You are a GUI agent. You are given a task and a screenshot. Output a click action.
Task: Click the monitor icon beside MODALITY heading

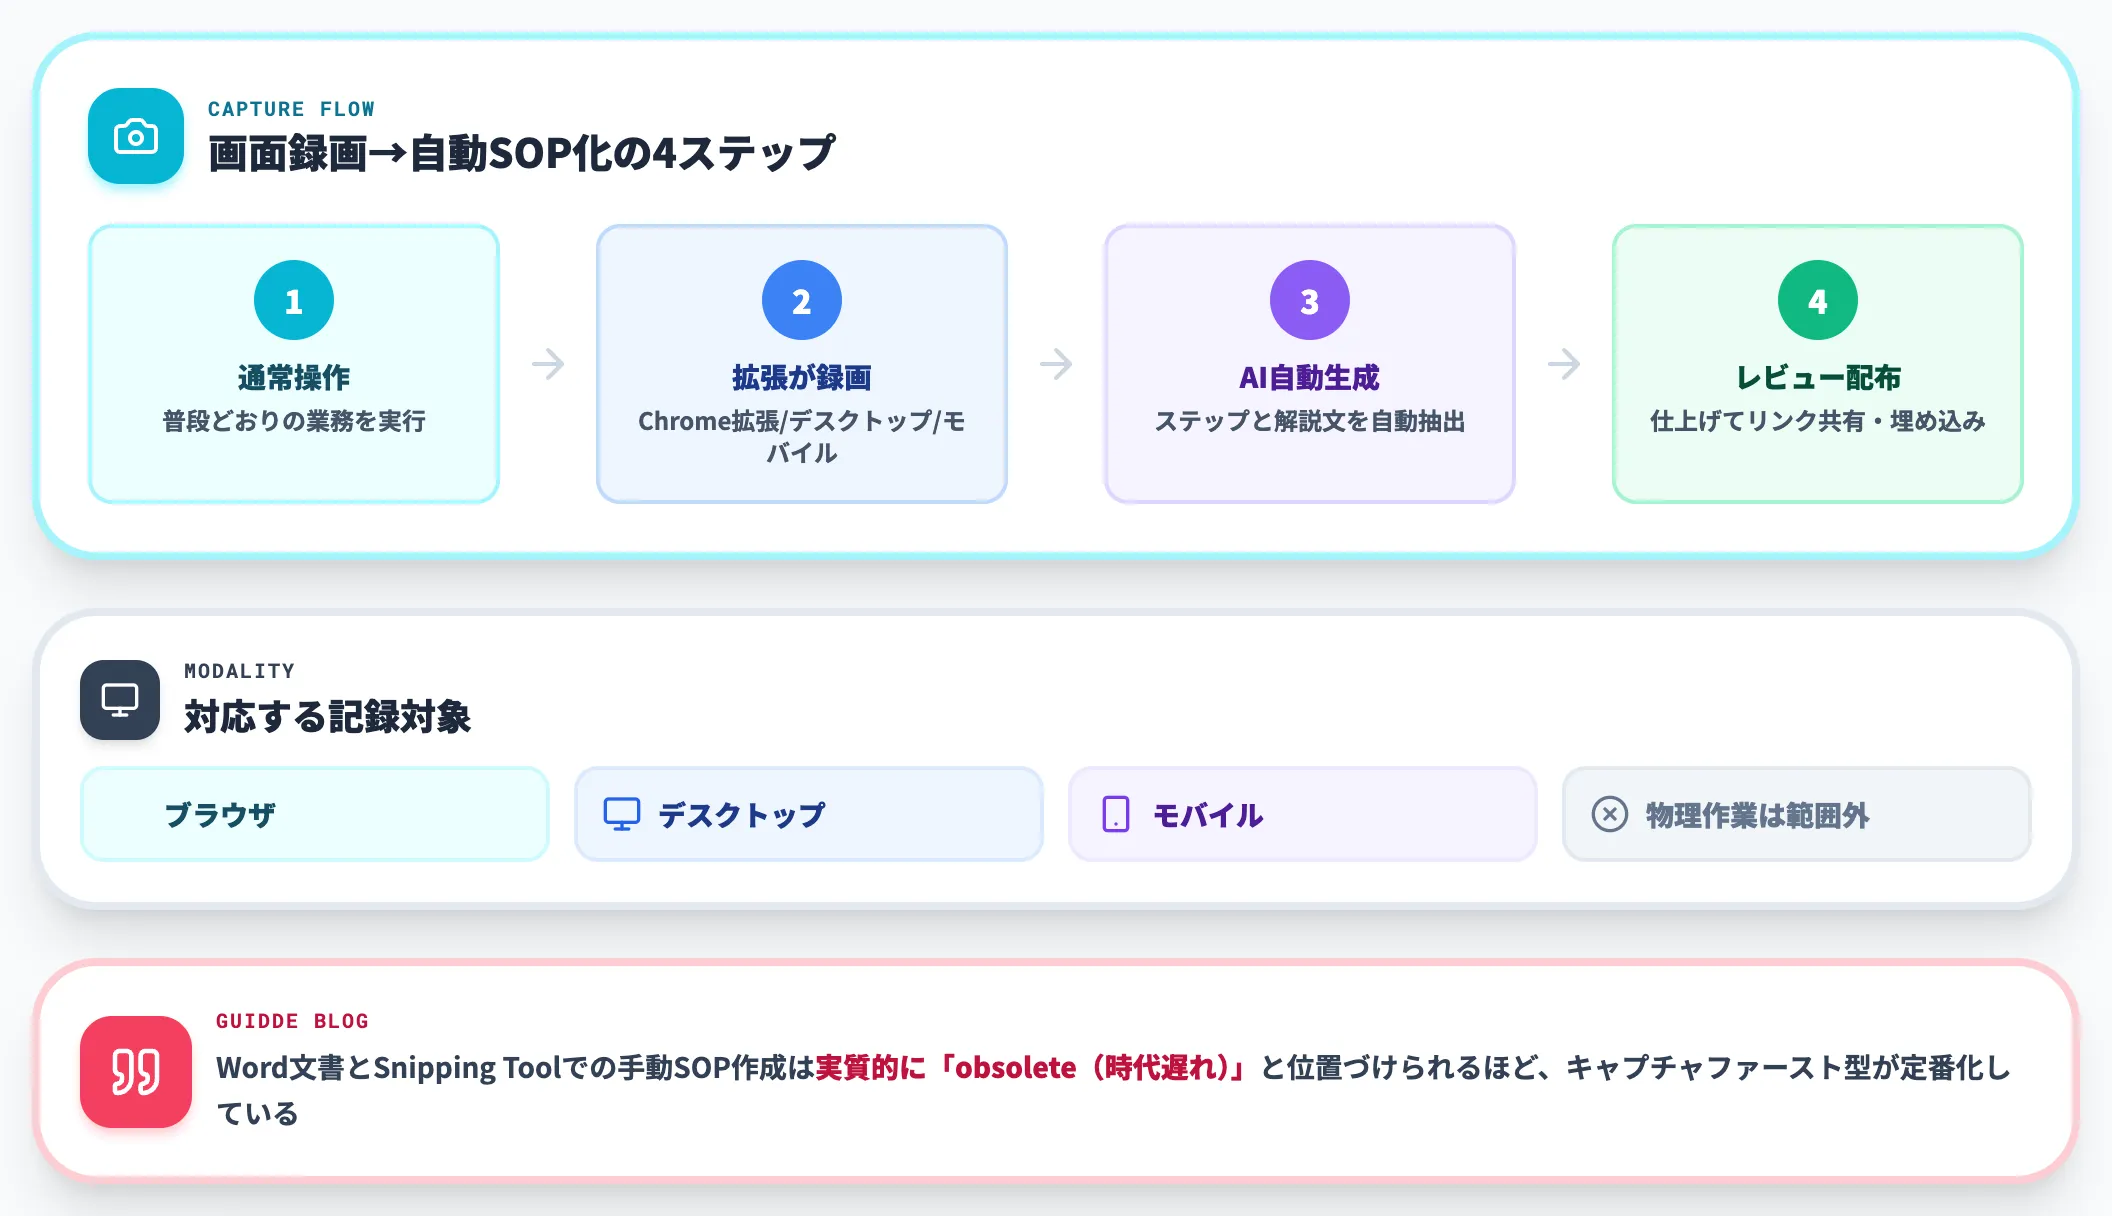pyautogui.click(x=120, y=700)
